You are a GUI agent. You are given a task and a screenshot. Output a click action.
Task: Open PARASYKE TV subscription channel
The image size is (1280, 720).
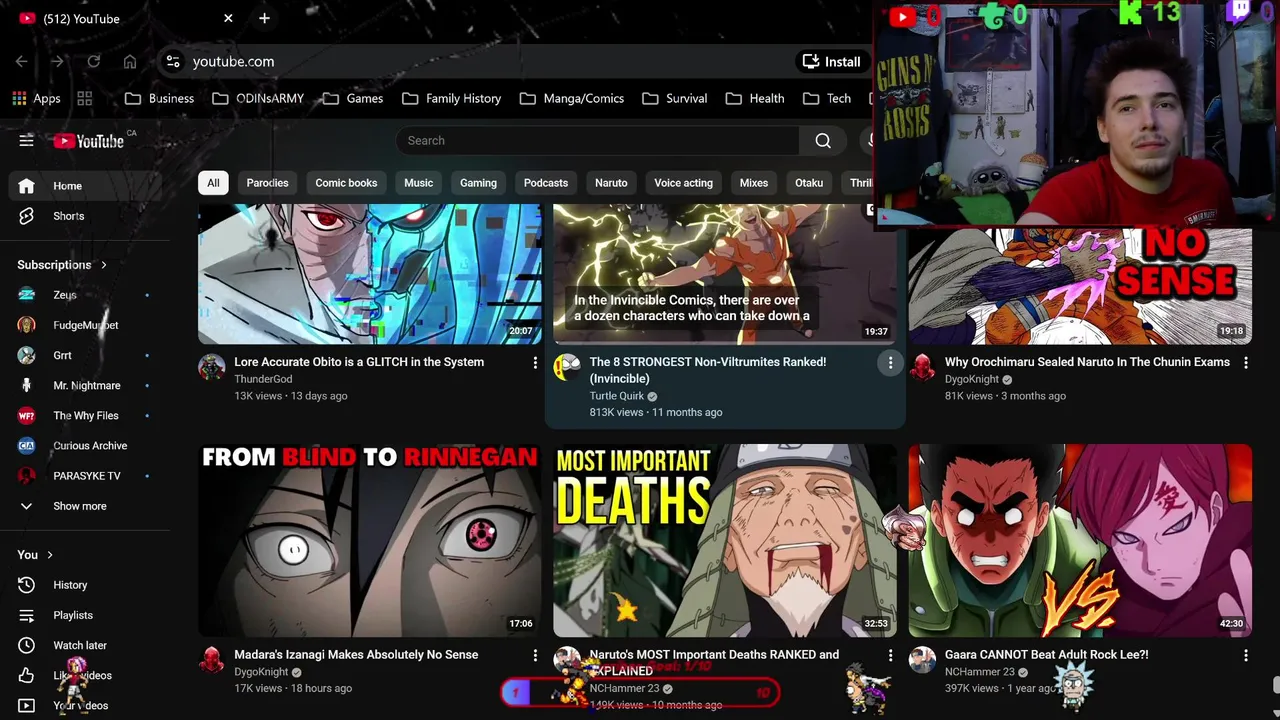tap(85, 476)
